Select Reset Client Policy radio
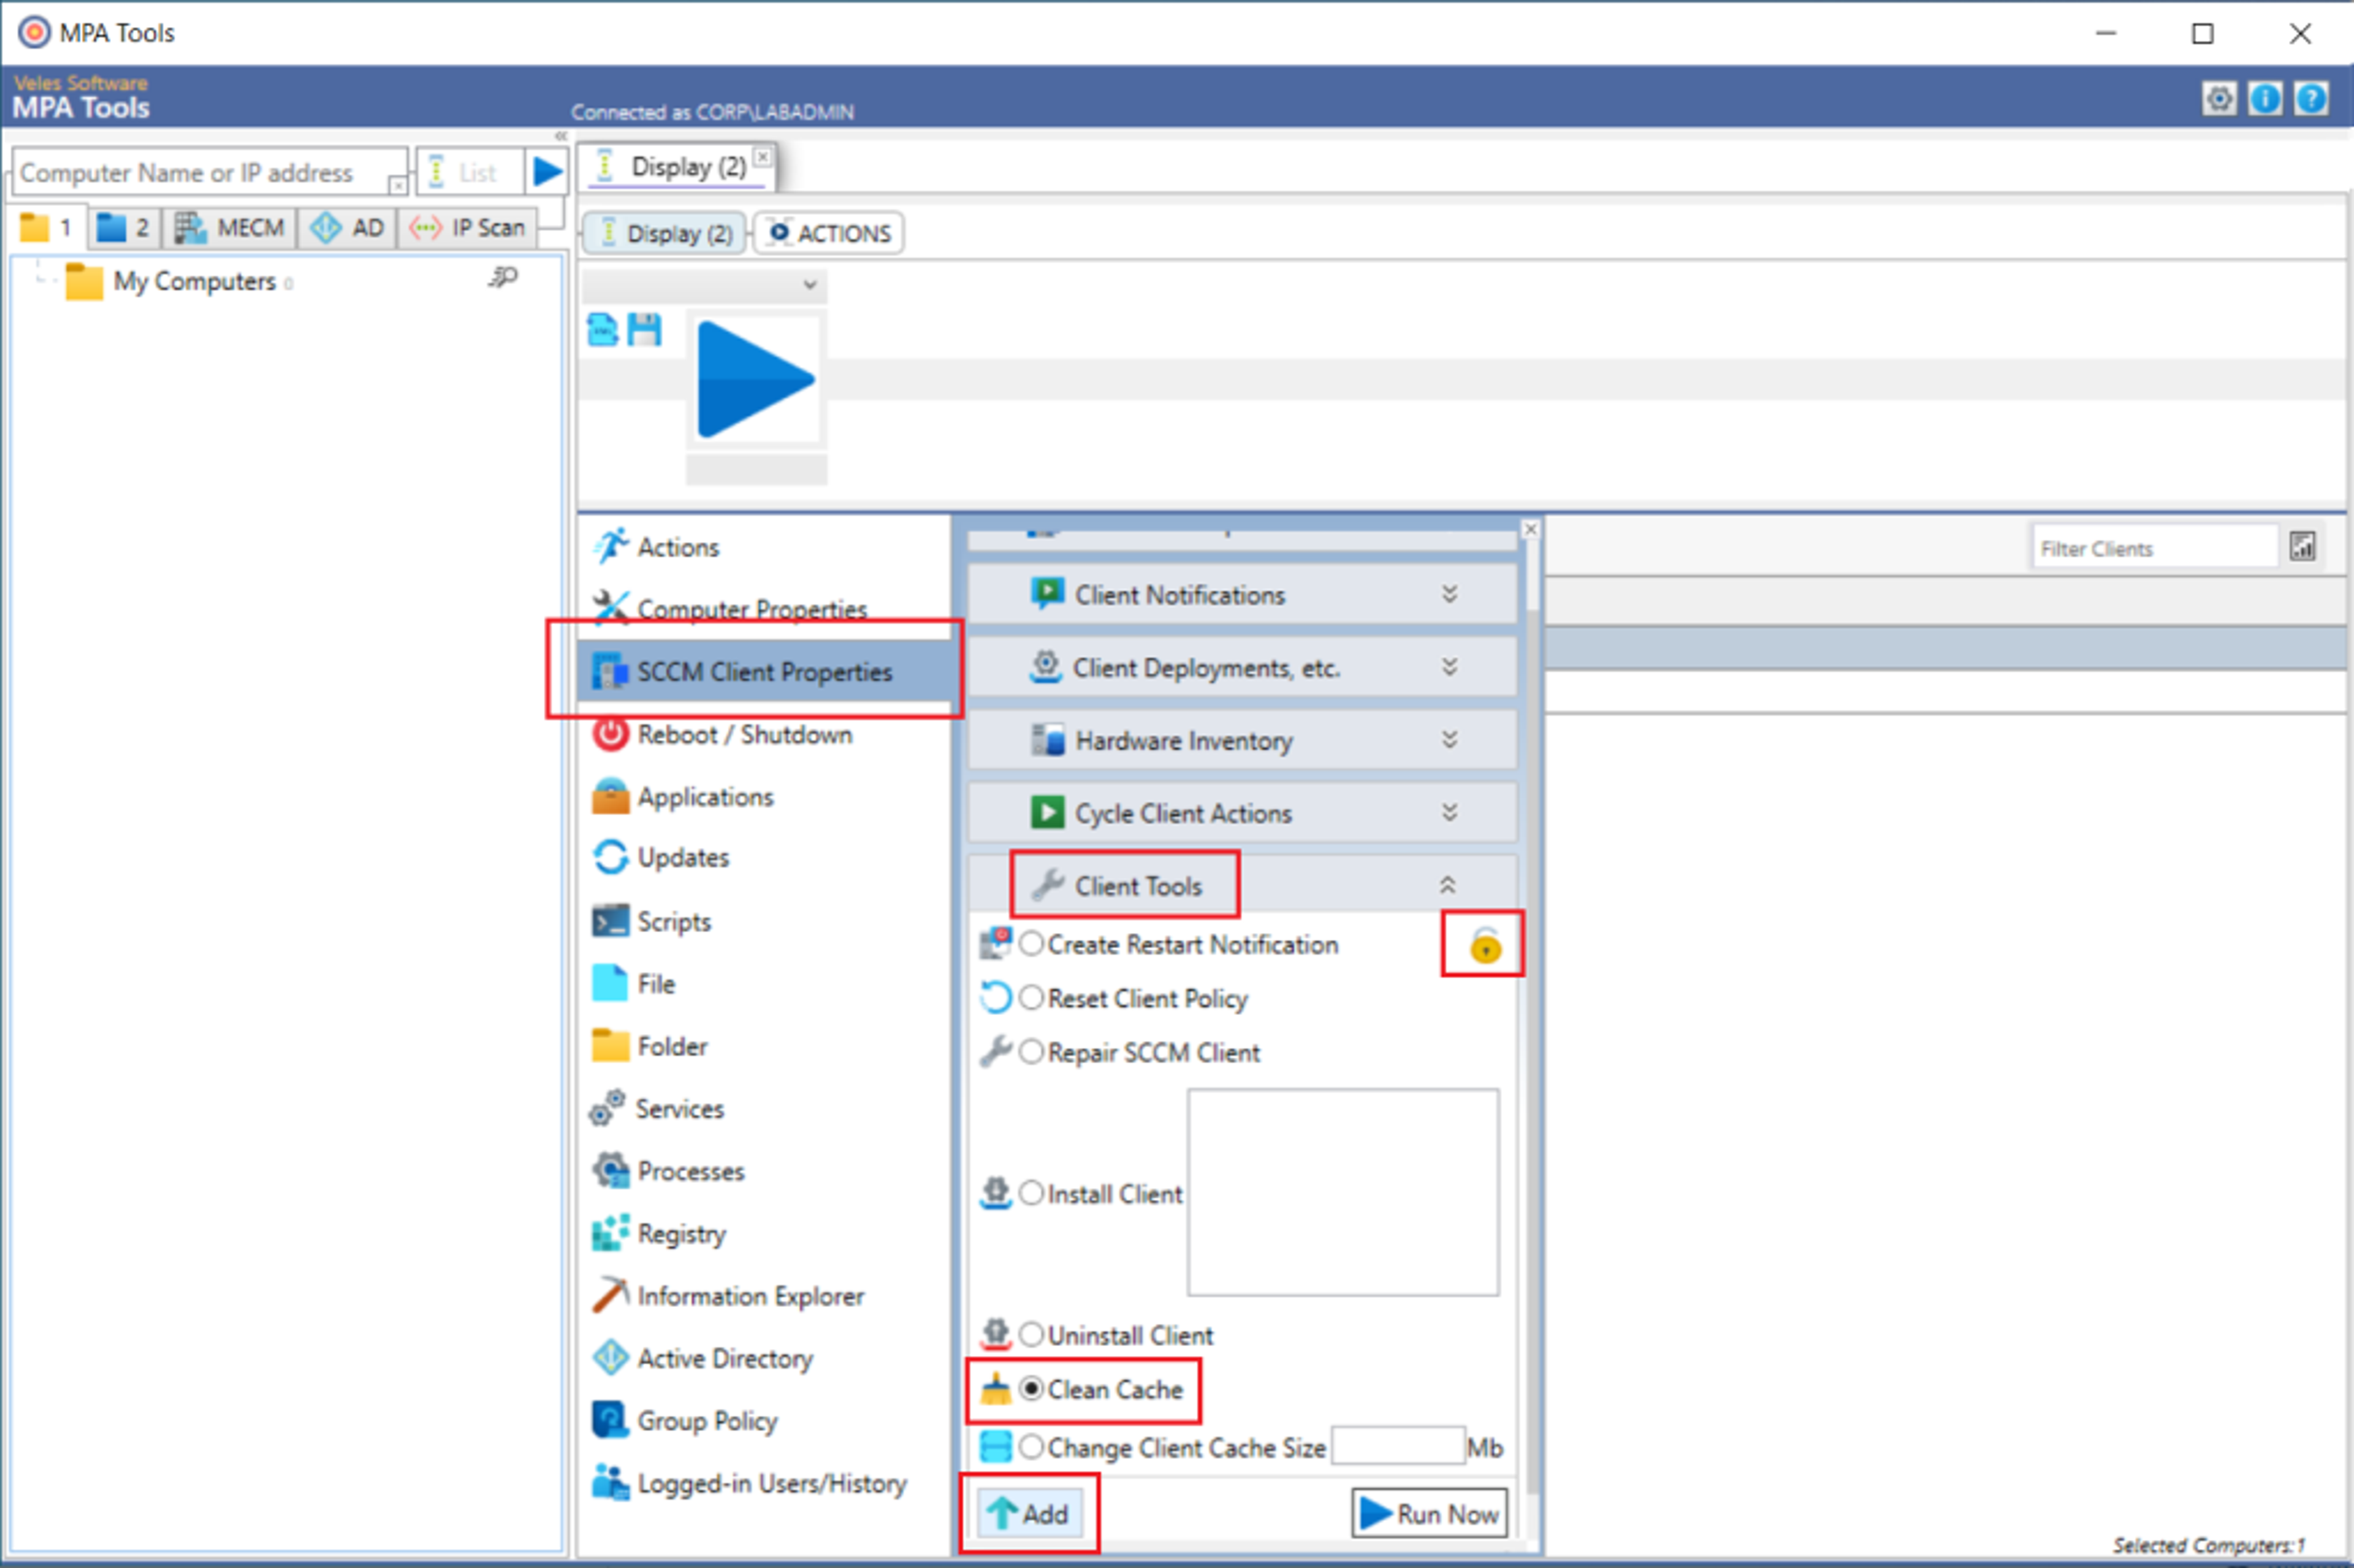This screenshot has height=1568, width=2354. point(1031,998)
